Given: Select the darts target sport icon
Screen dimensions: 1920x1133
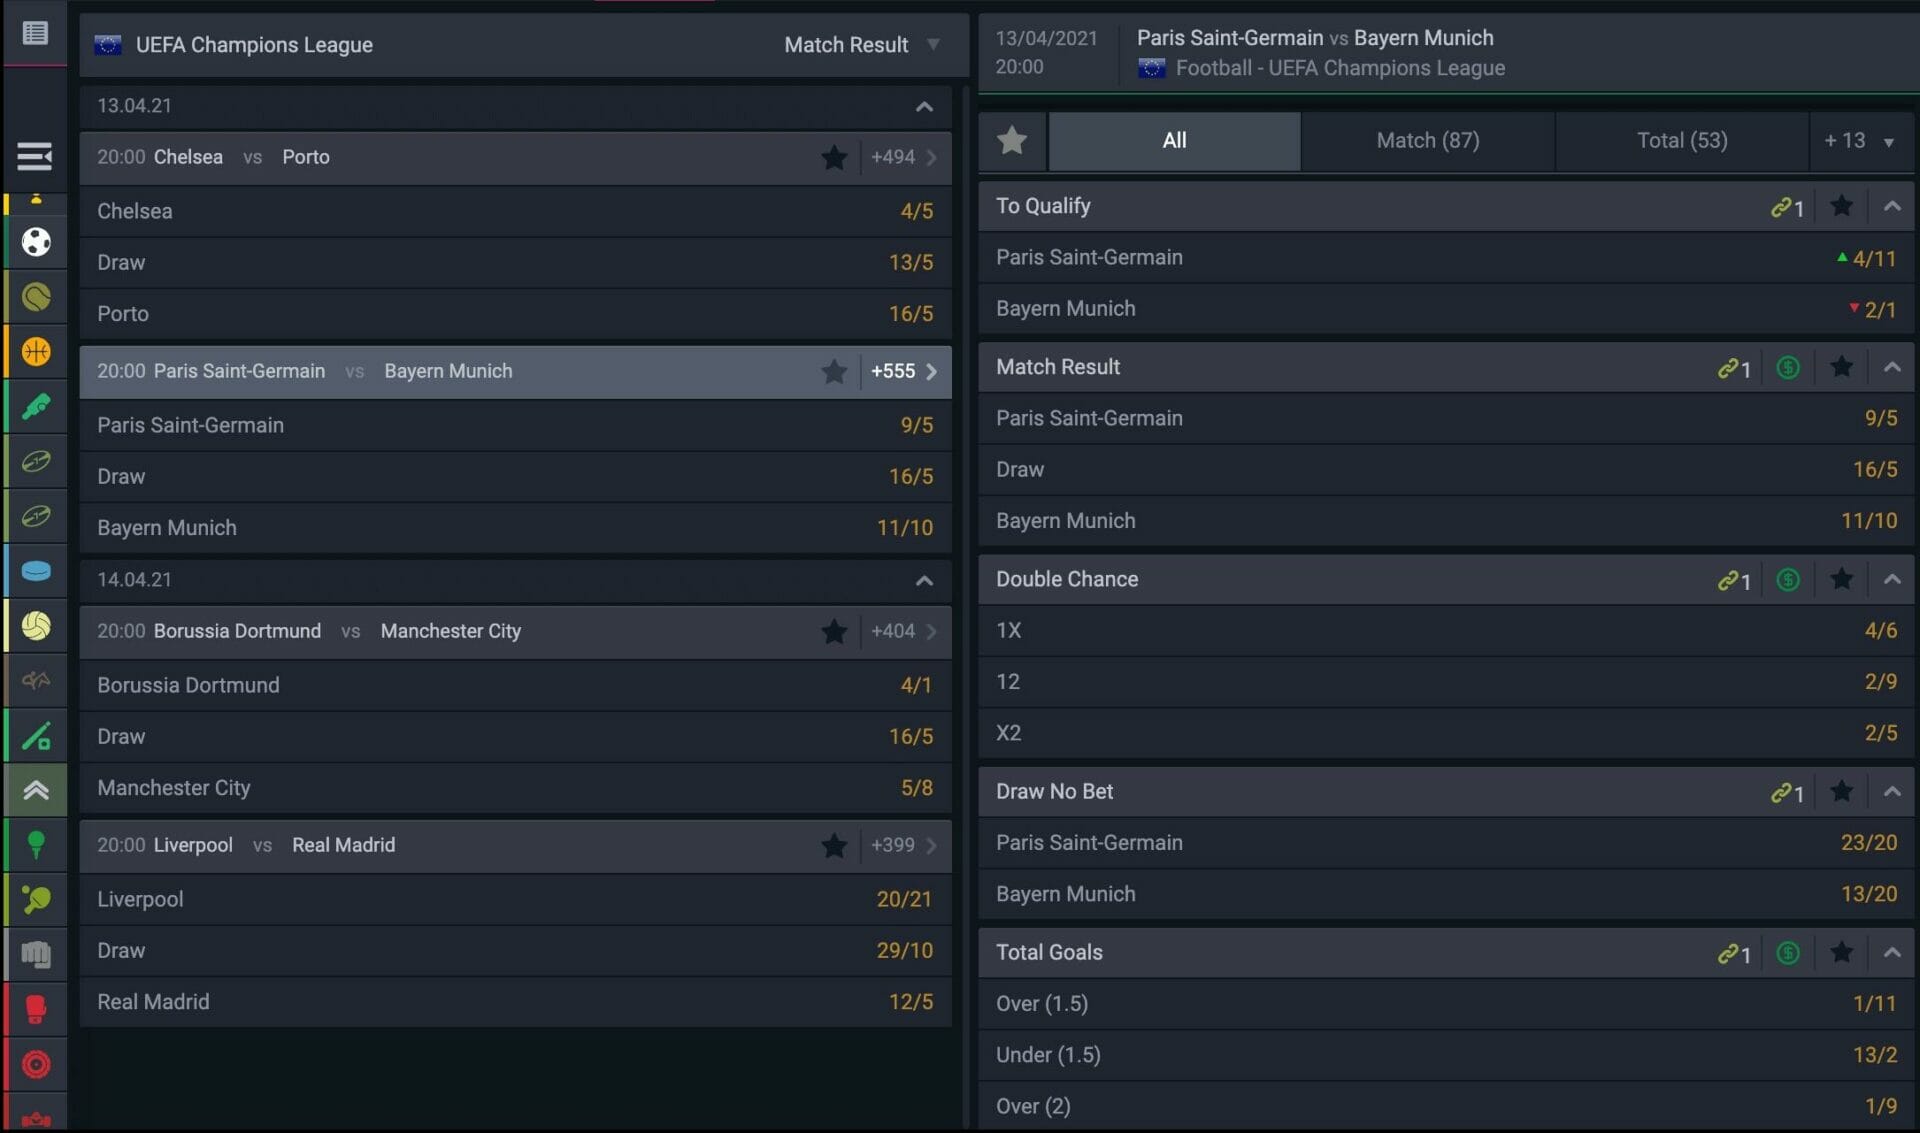Looking at the screenshot, I should tap(36, 1064).
